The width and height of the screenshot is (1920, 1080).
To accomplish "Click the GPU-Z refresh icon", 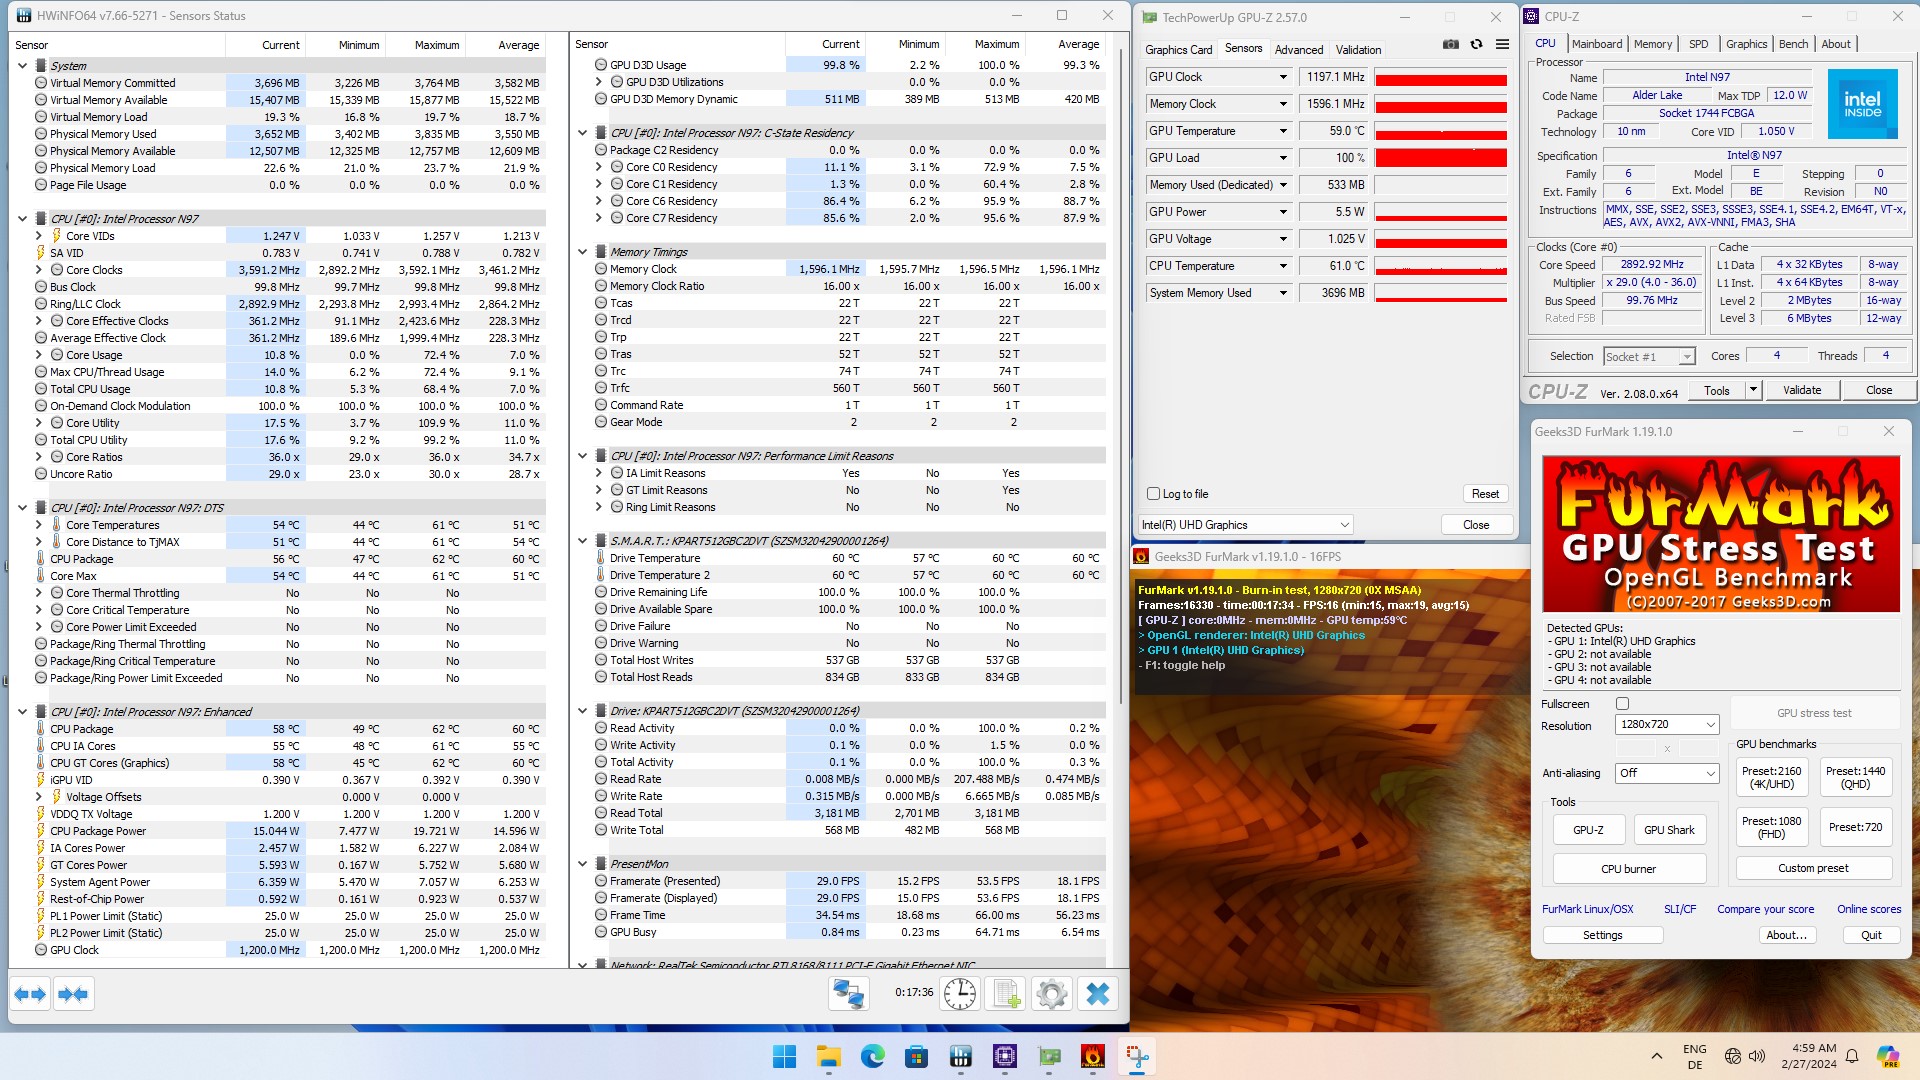I will (x=1476, y=45).
